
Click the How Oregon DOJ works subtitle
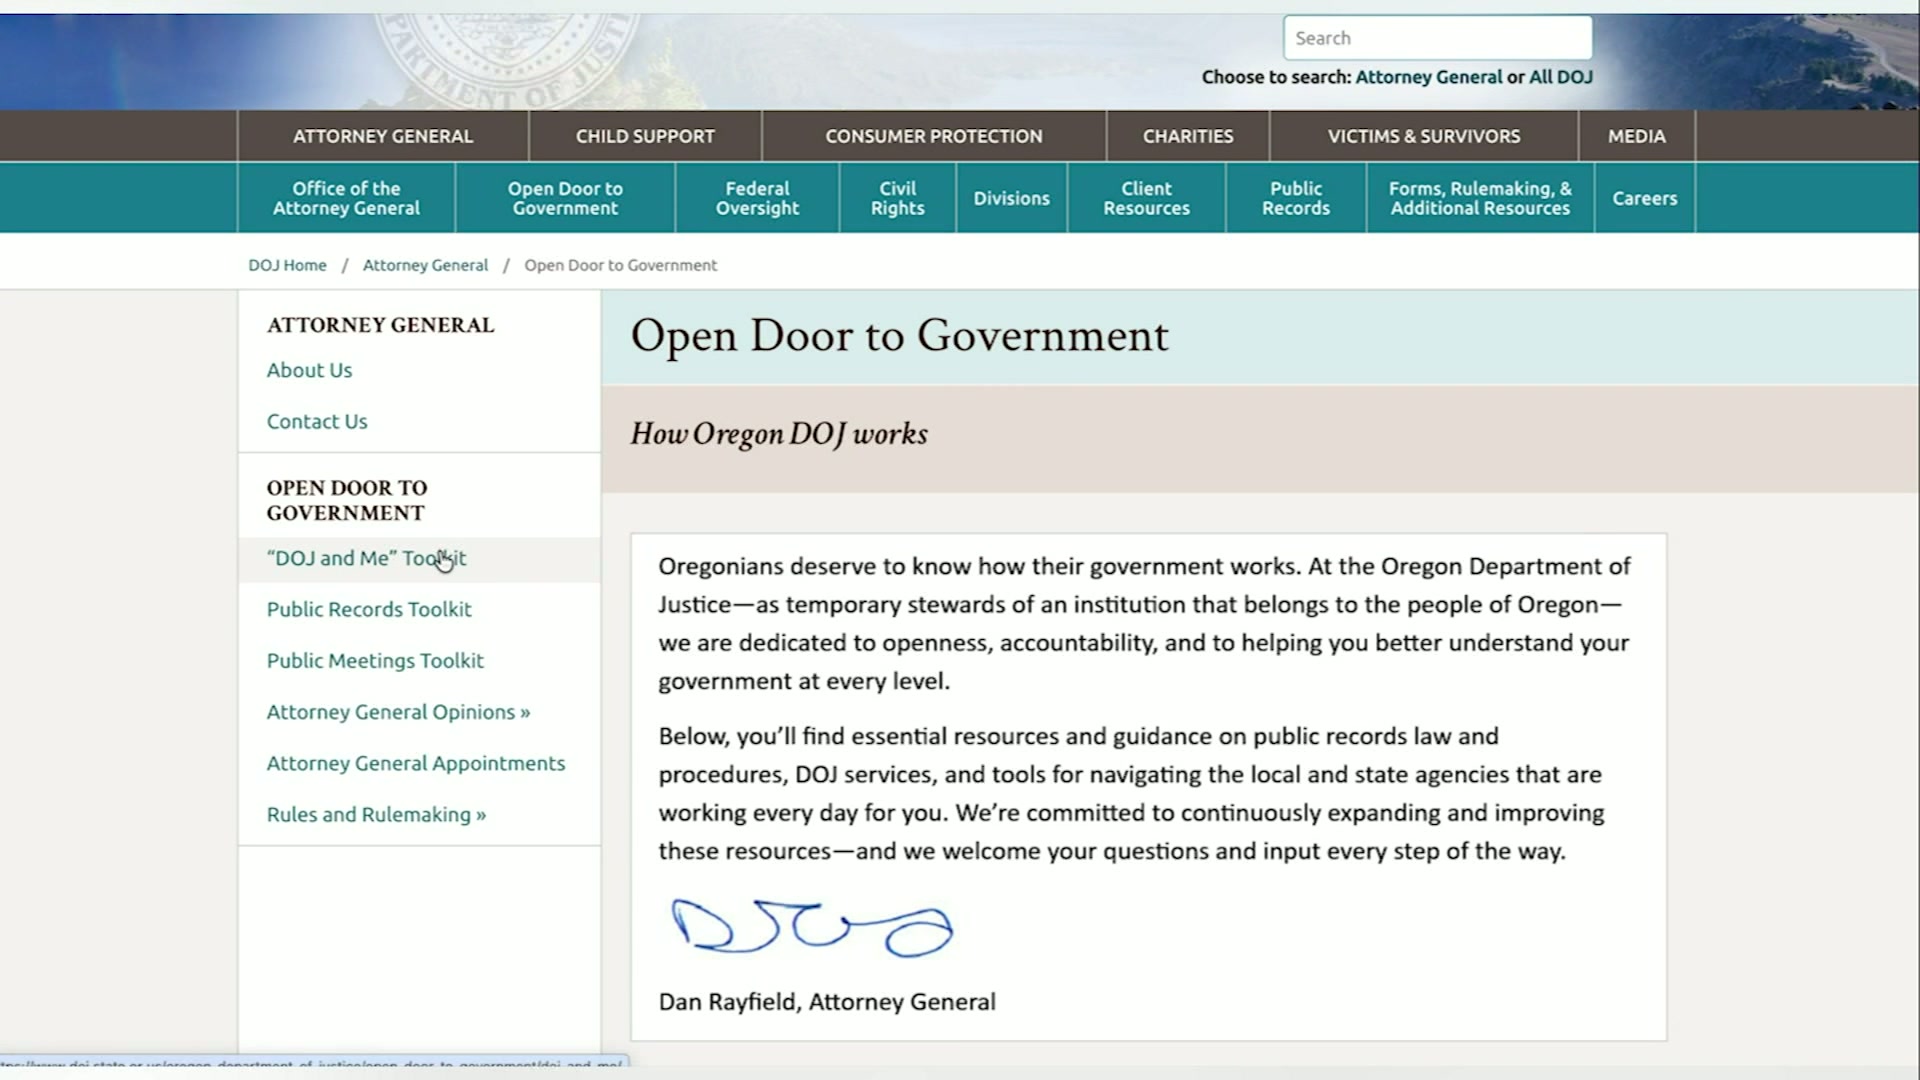tap(779, 434)
